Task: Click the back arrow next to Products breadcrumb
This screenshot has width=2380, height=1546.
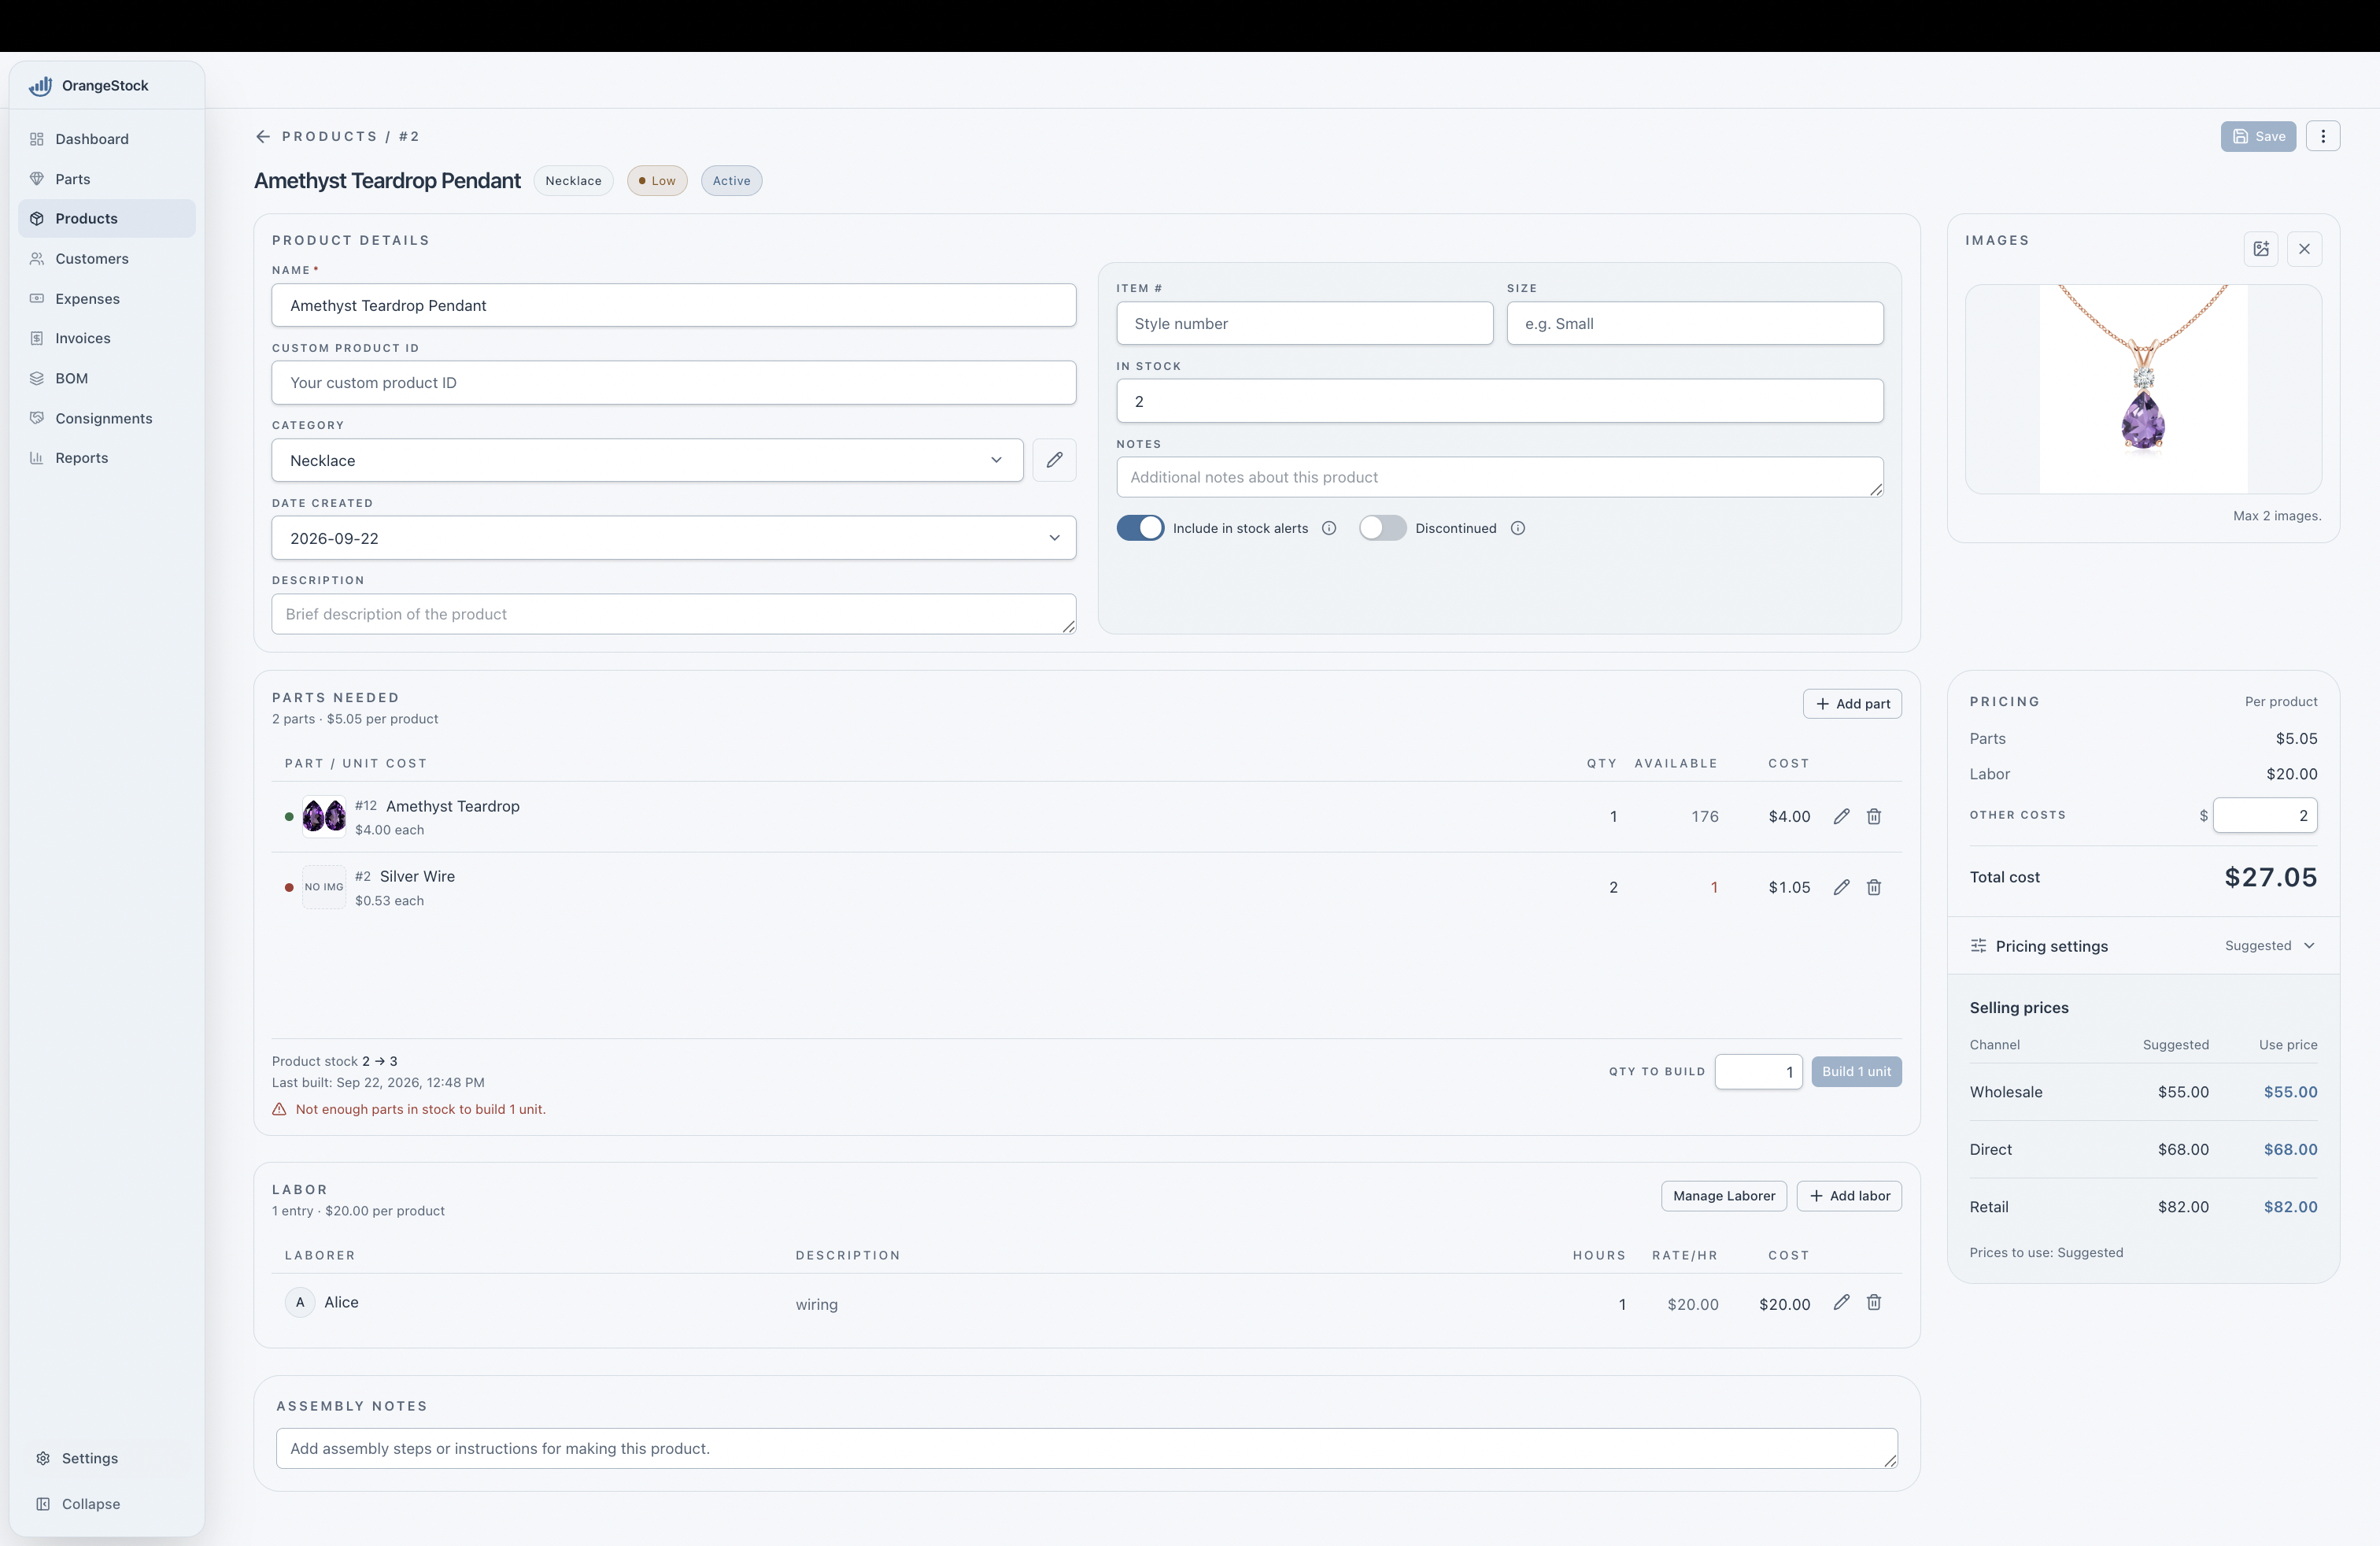Action: click(x=263, y=136)
